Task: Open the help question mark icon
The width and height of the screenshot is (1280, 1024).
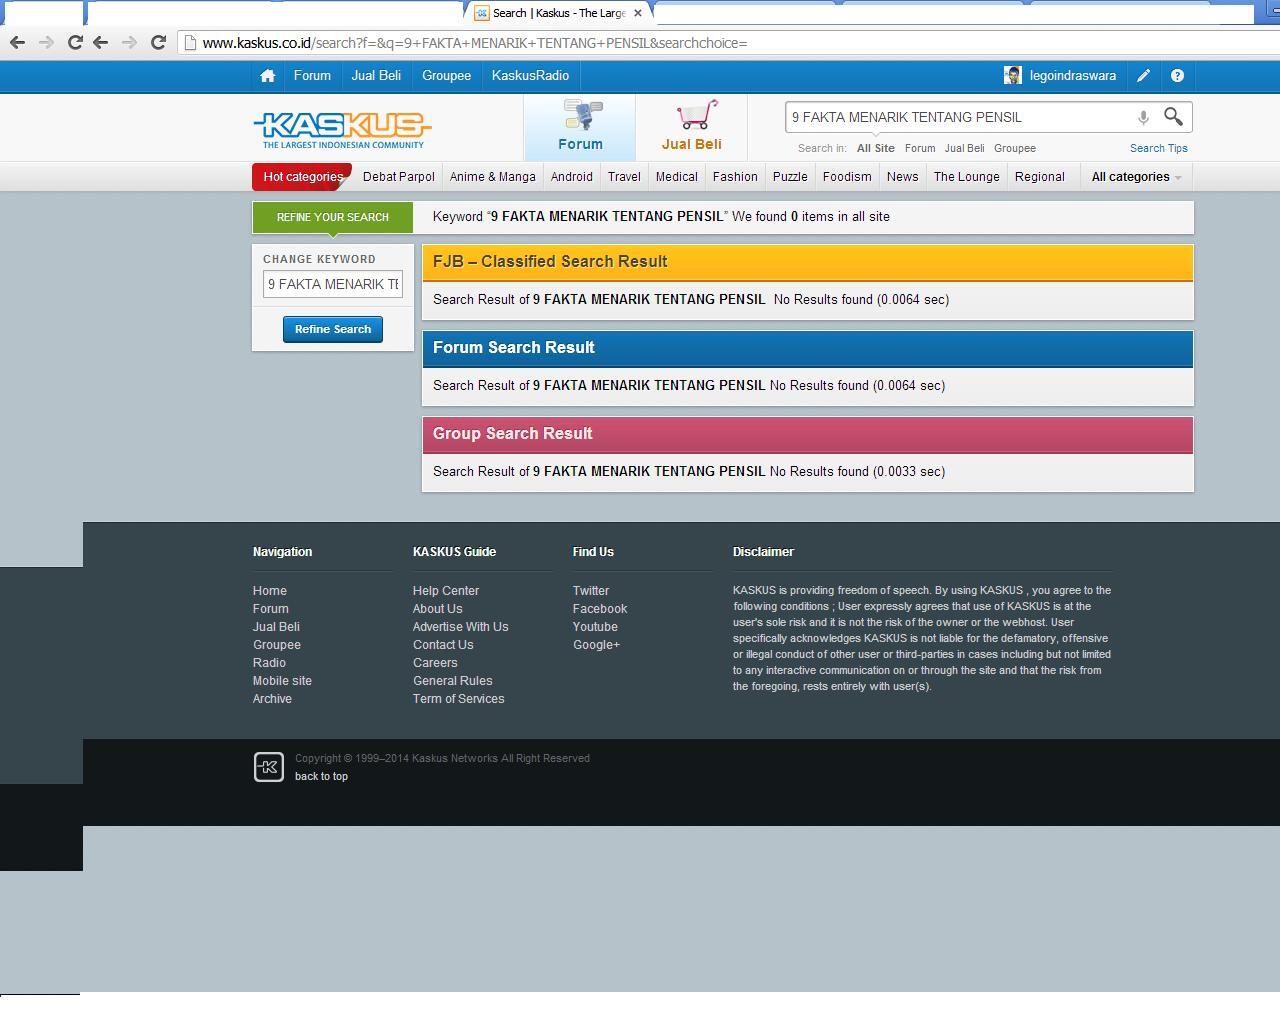Action: click(1177, 76)
